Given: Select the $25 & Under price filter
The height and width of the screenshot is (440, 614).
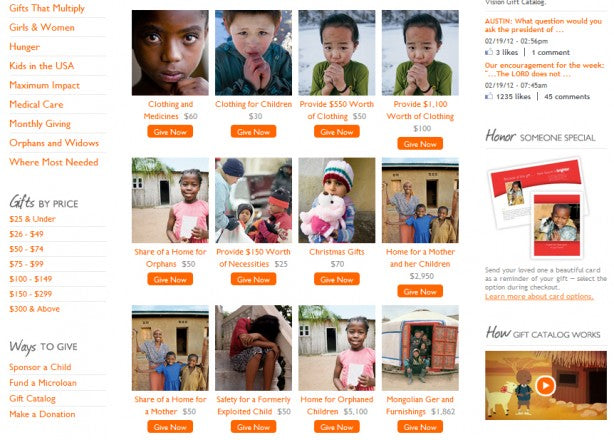Looking at the screenshot, I should (x=32, y=219).
